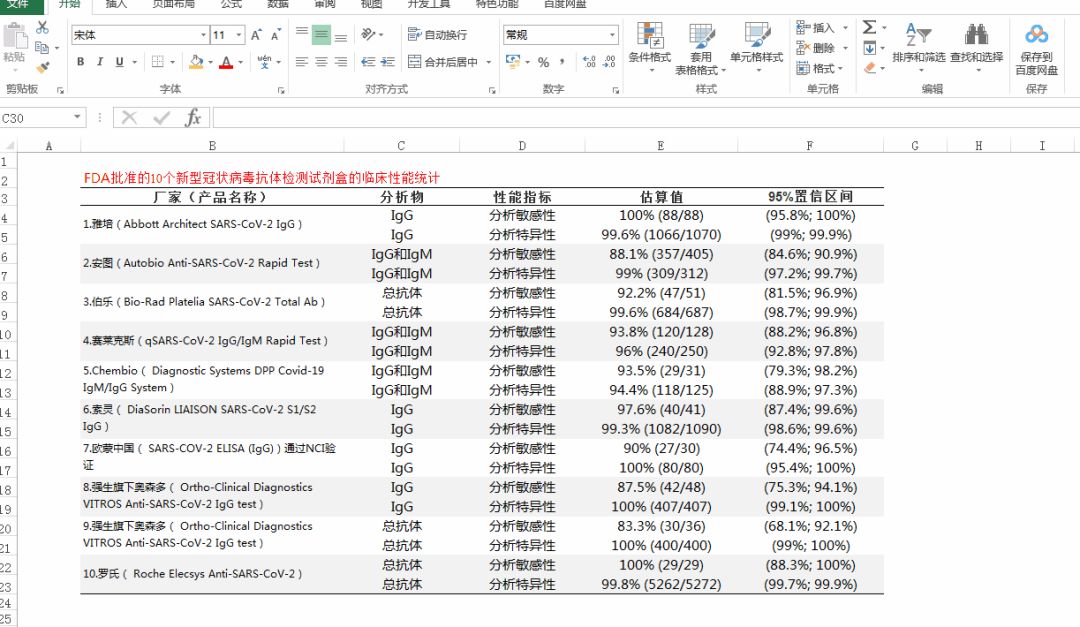Click the Insert Function fx icon
This screenshot has width=1080, height=627.
[x=193, y=118]
